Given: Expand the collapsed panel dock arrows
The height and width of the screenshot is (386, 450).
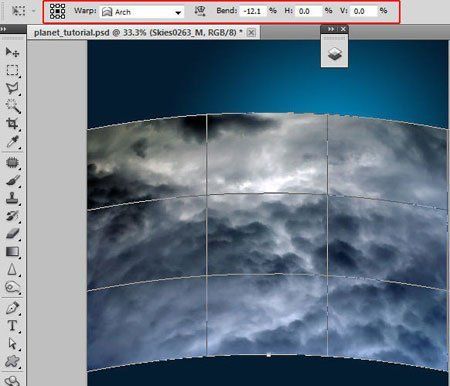Looking at the screenshot, I should (331, 29).
